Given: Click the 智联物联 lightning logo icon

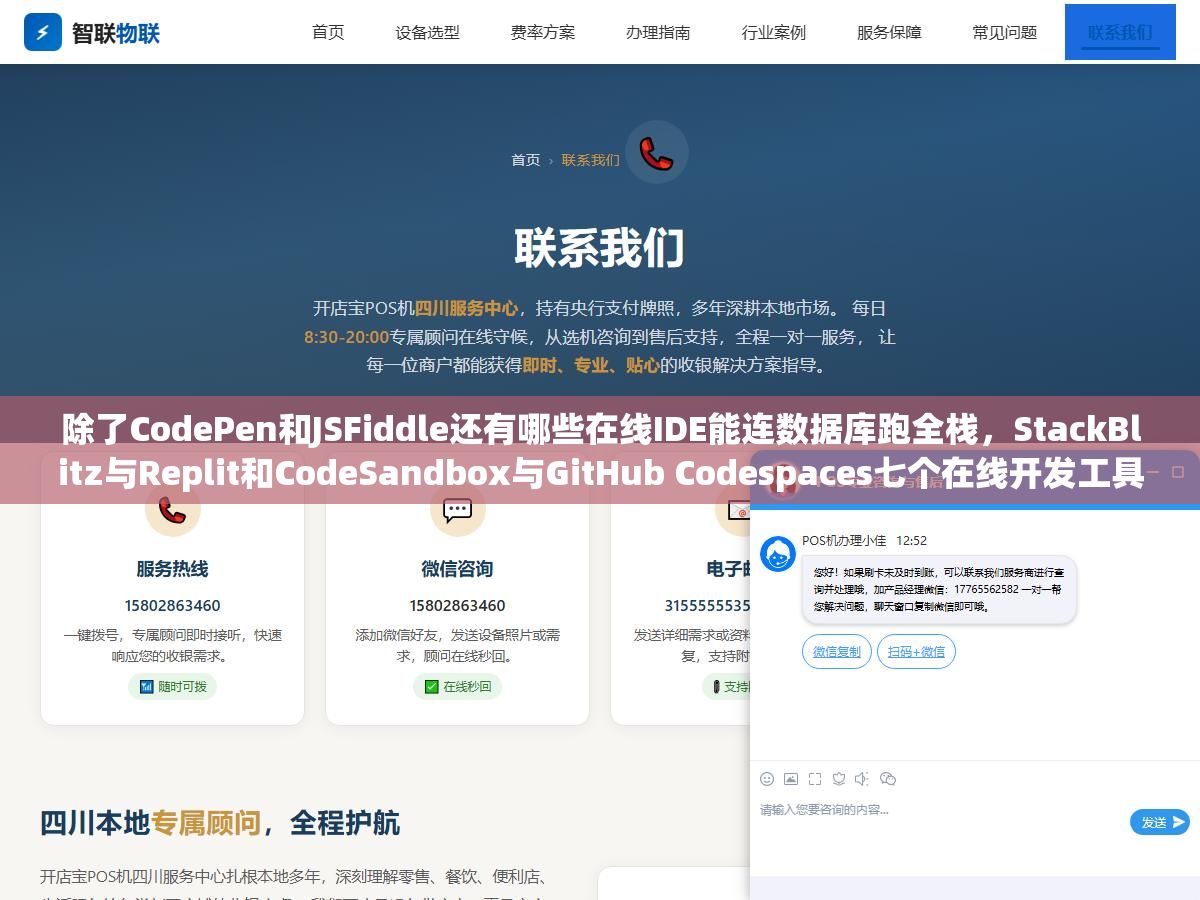Looking at the screenshot, I should coord(42,32).
